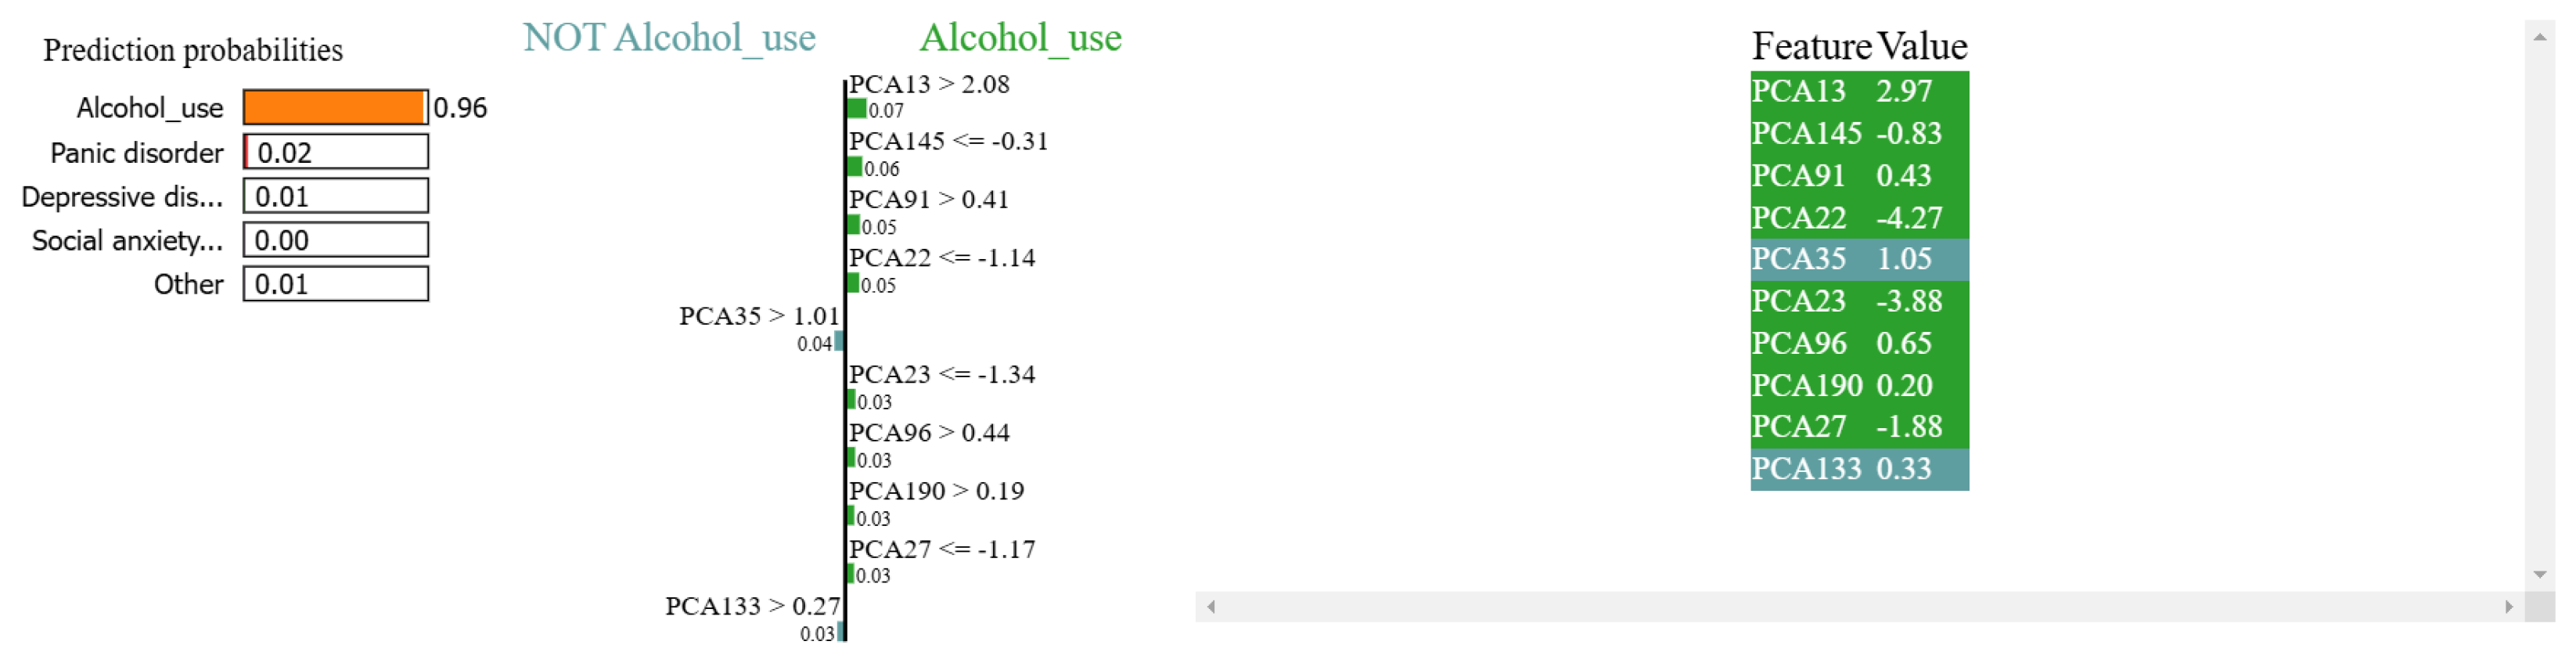Select the PCA13 row in feature table
2576x663 pixels.
click(x=1859, y=91)
